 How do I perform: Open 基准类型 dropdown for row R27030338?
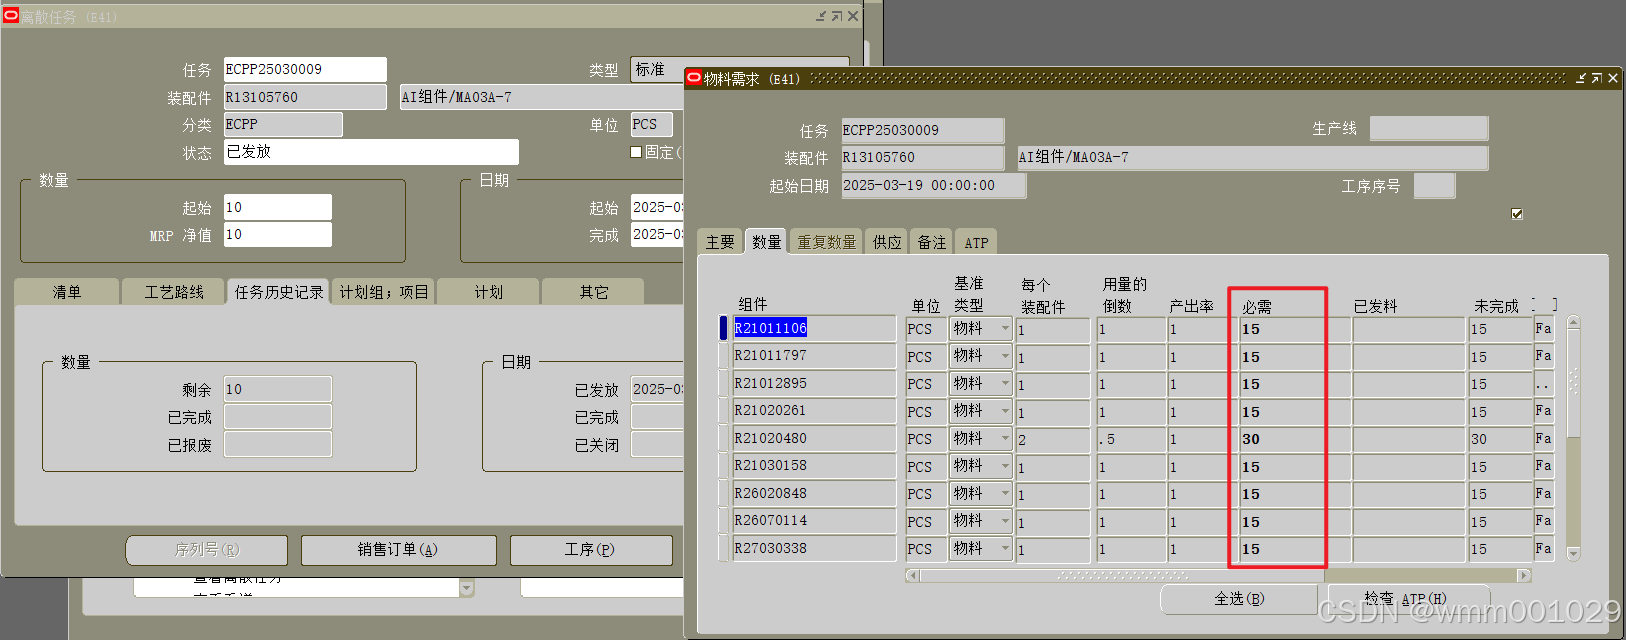1005,548
